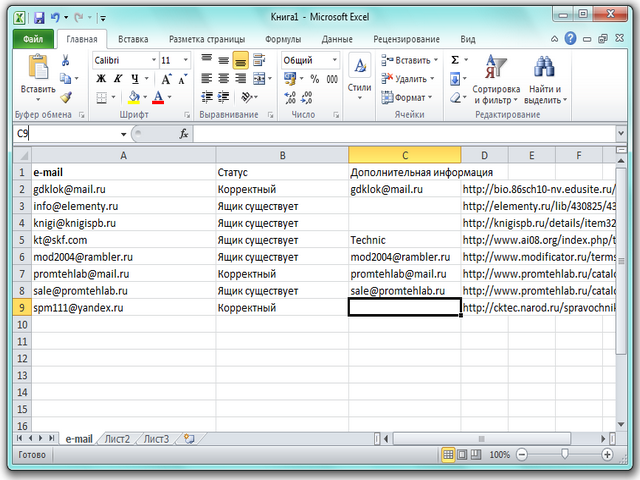
Task: Click the Fill down arrow icon
Action: 455,78
